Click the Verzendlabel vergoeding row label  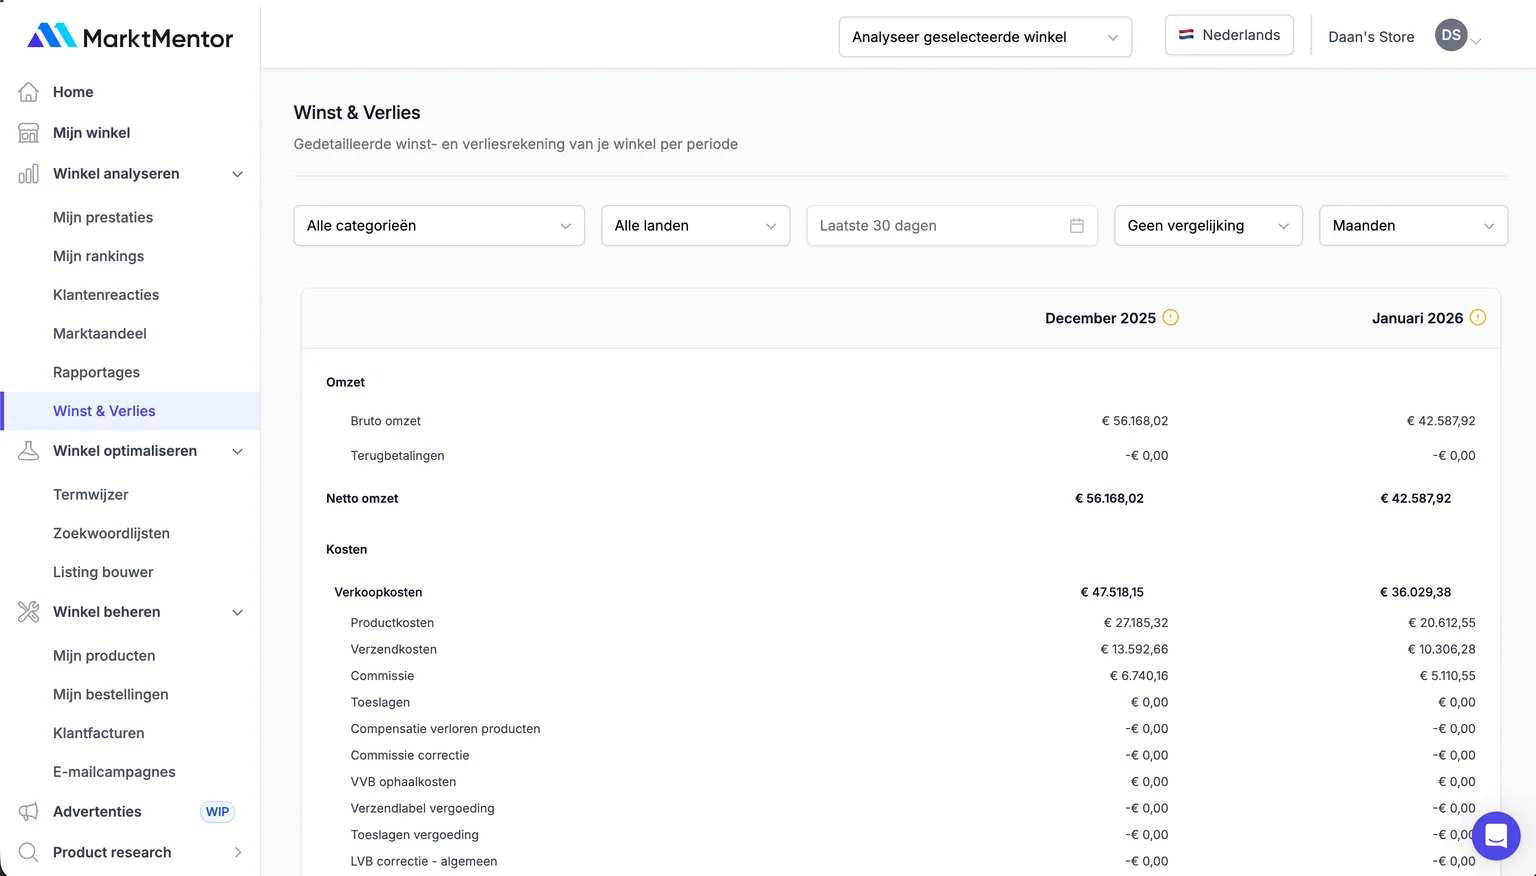click(422, 808)
